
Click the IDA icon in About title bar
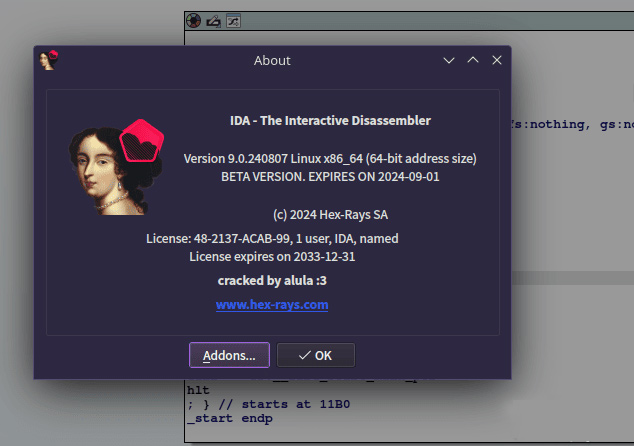(48, 60)
